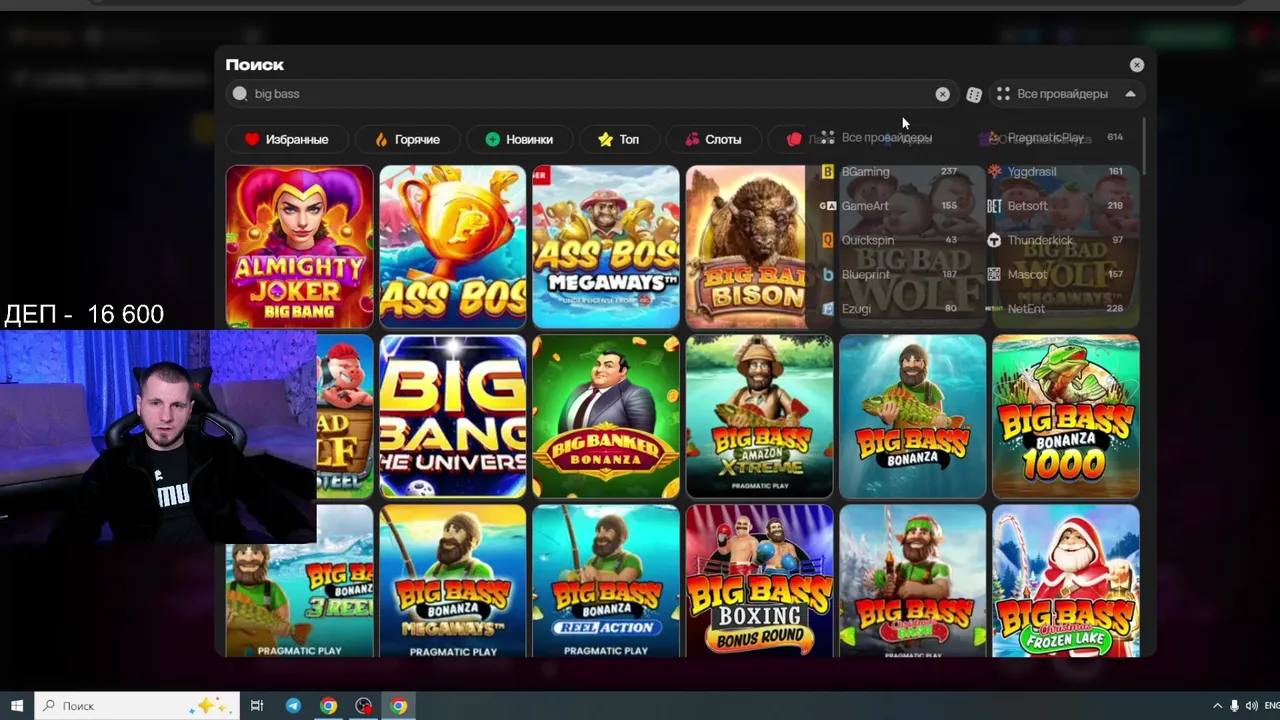The width and height of the screenshot is (1280, 720).
Task: Open Task View on the taskbar
Action: [257, 706]
